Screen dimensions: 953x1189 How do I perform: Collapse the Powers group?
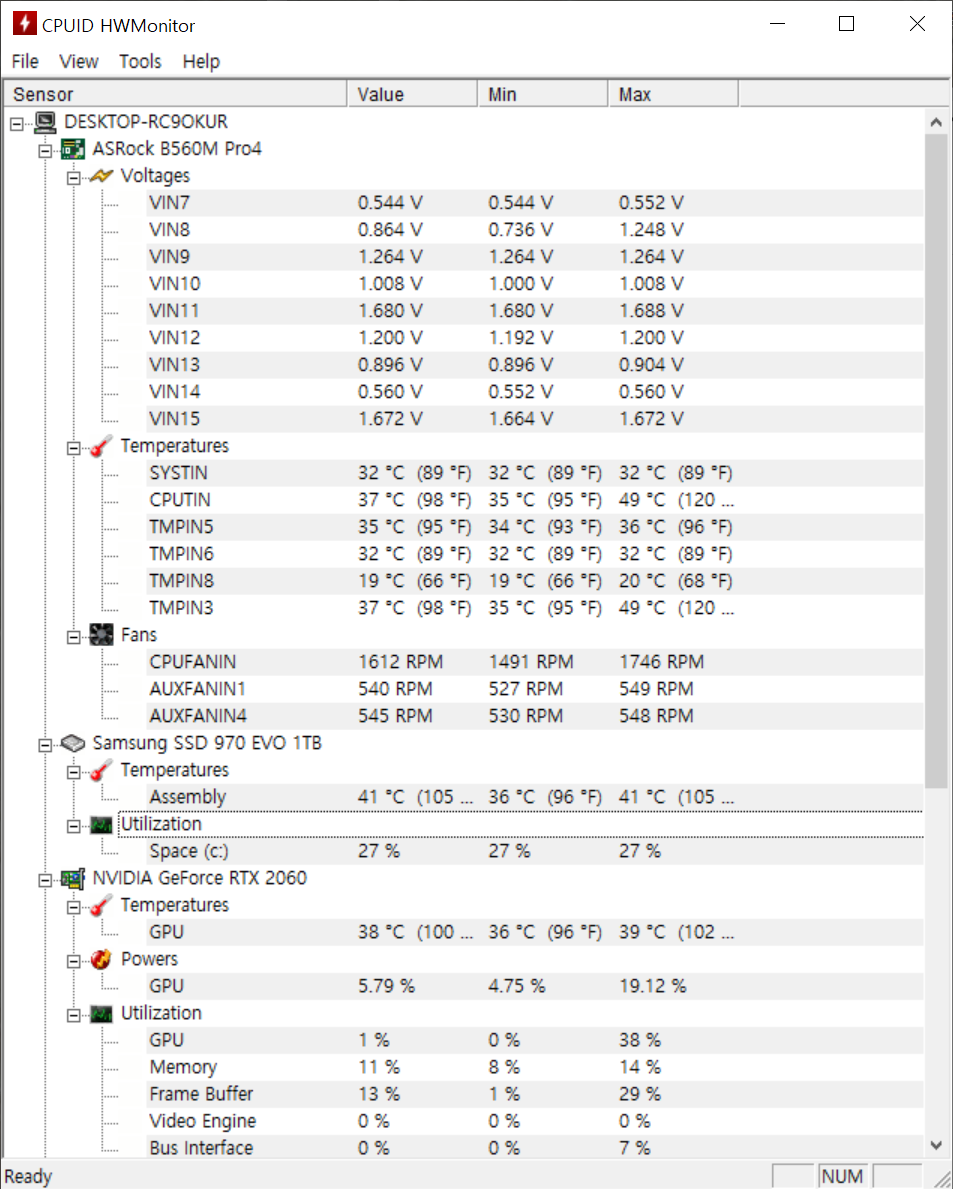point(74,961)
